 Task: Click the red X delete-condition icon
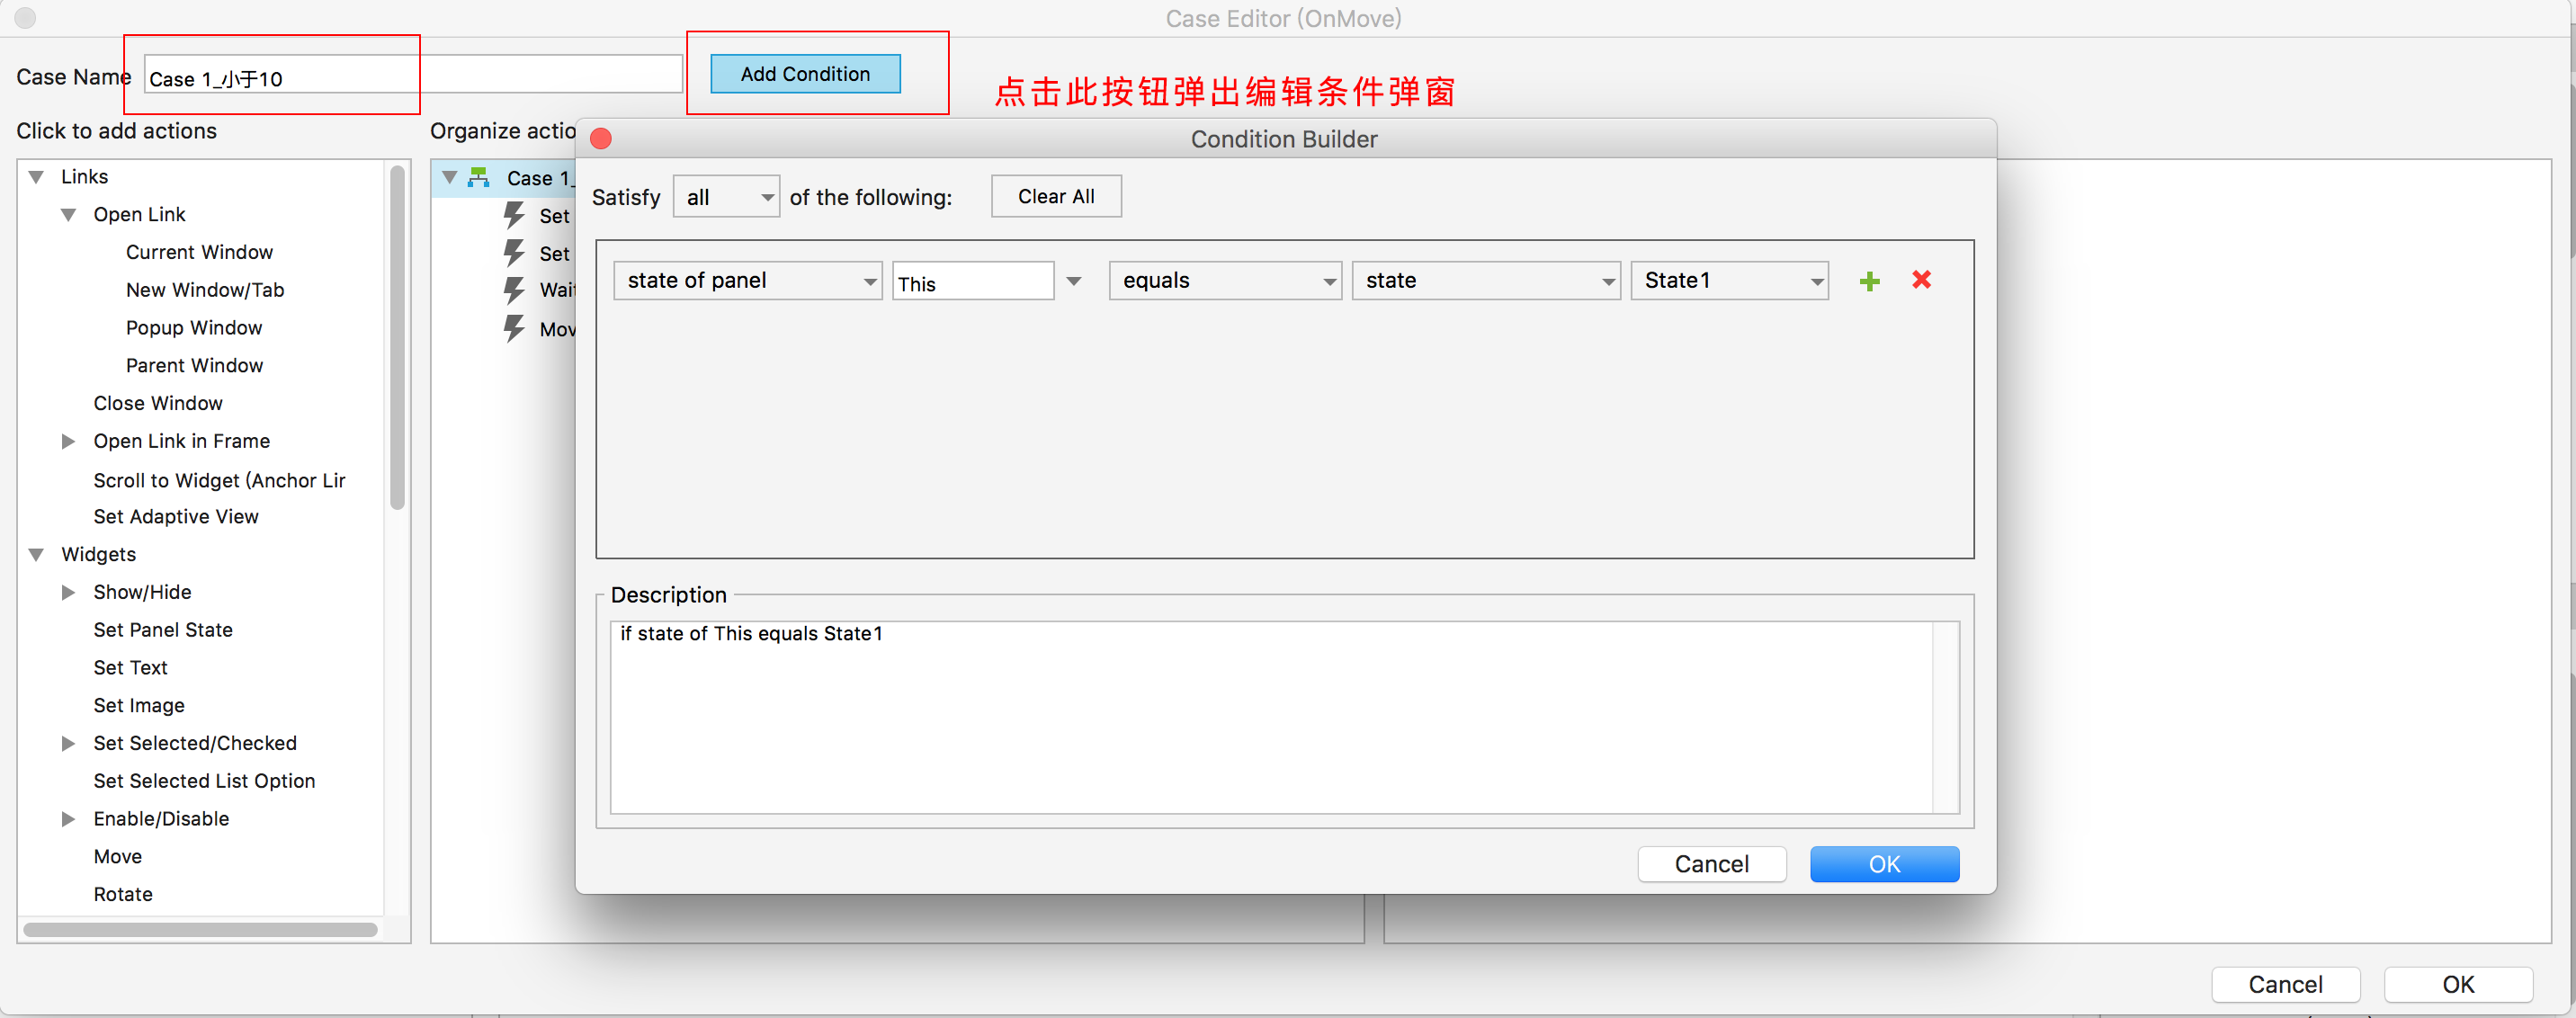1921,280
